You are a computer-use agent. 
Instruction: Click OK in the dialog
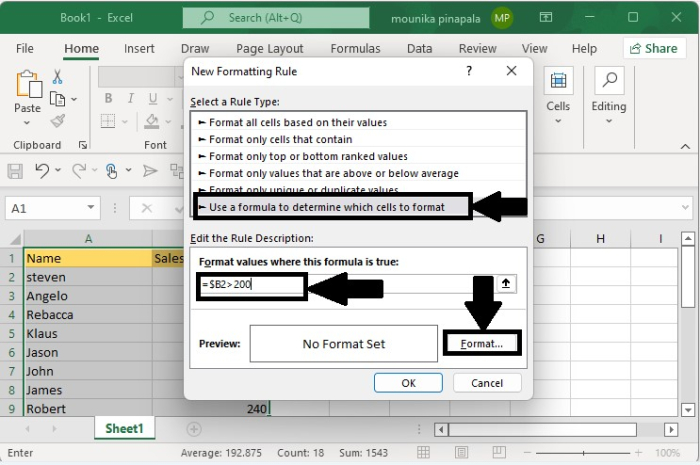(408, 383)
